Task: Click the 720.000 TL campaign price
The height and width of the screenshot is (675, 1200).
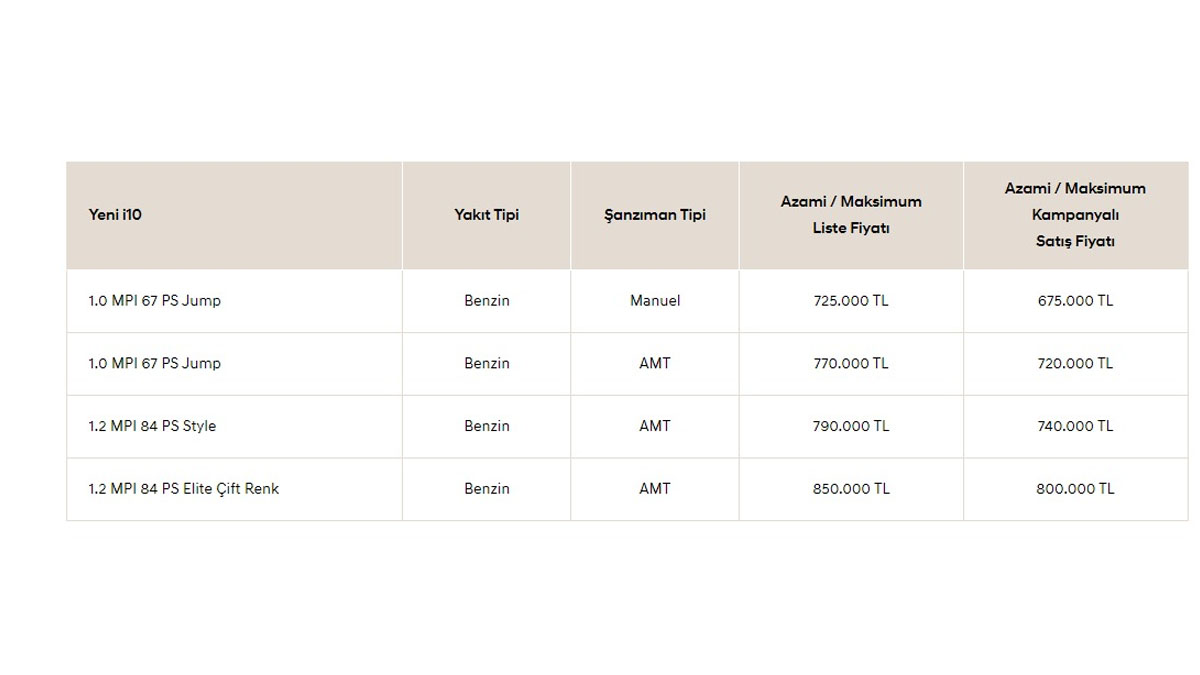Action: 1075,364
